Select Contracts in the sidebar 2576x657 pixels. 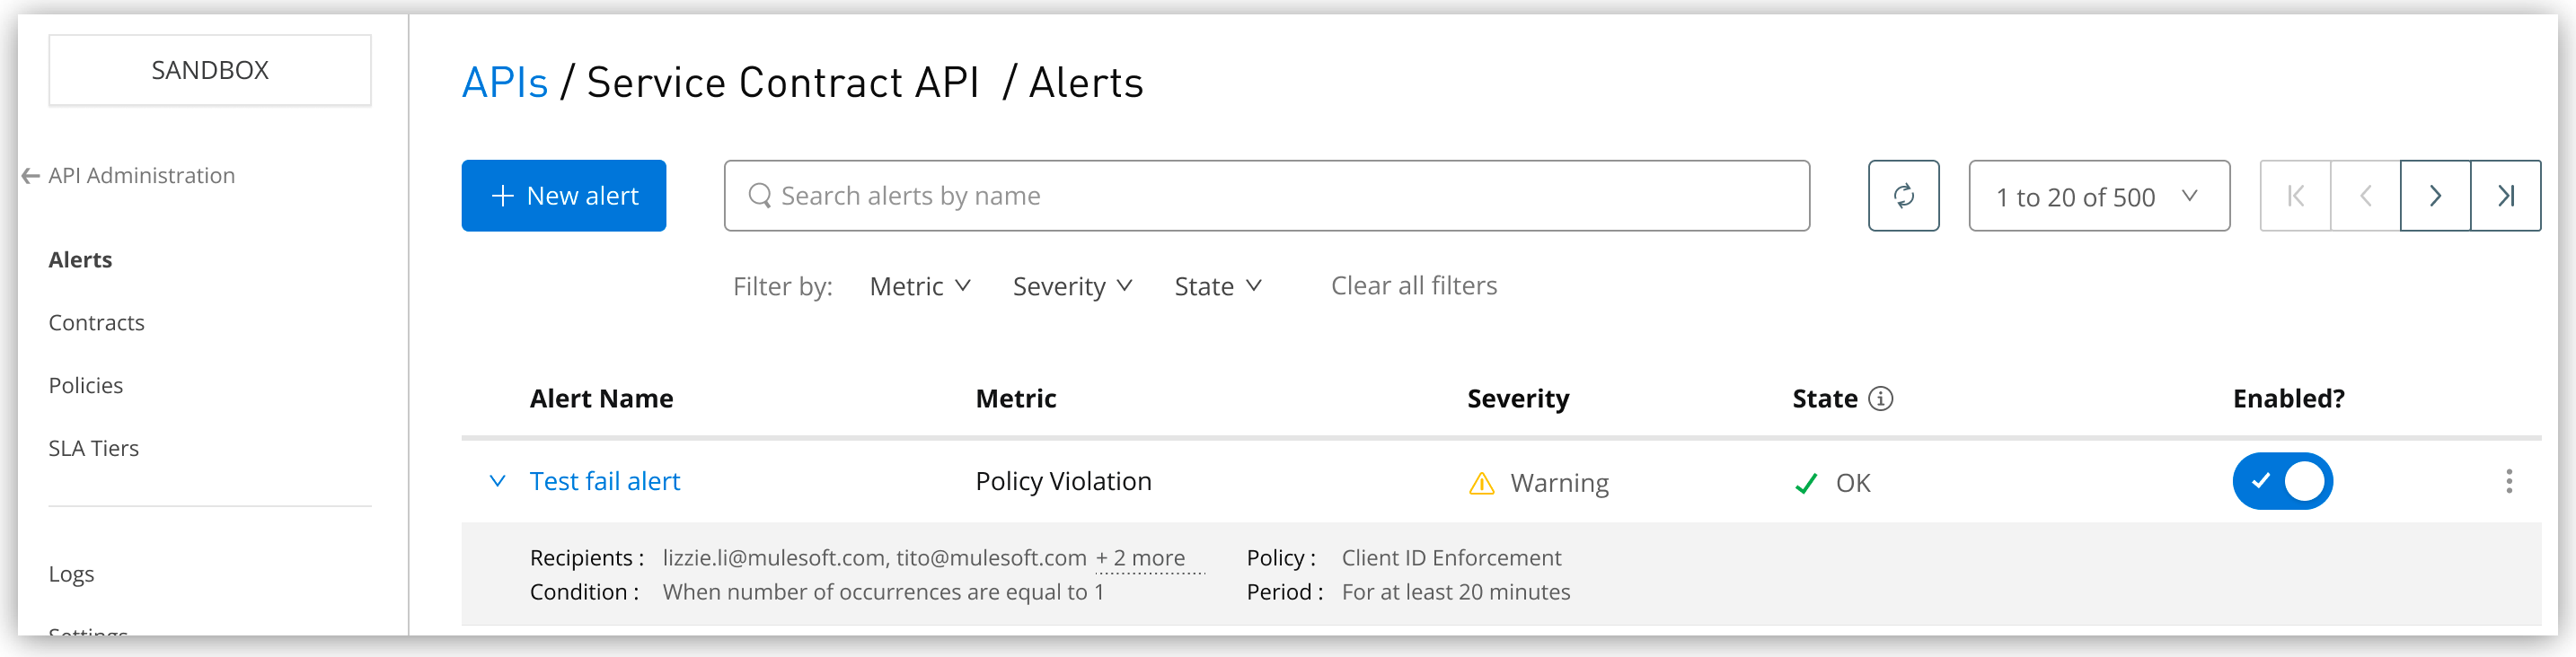tap(96, 322)
